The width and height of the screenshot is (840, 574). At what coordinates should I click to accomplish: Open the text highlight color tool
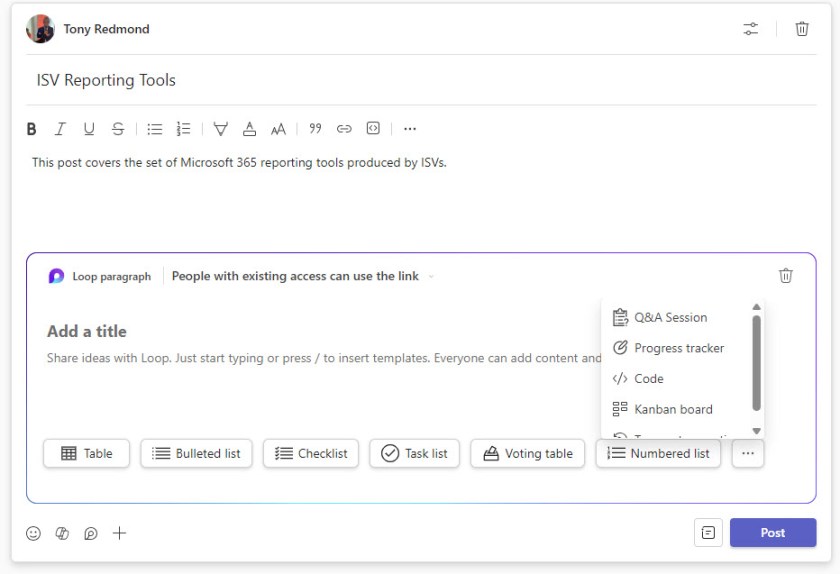pos(220,129)
